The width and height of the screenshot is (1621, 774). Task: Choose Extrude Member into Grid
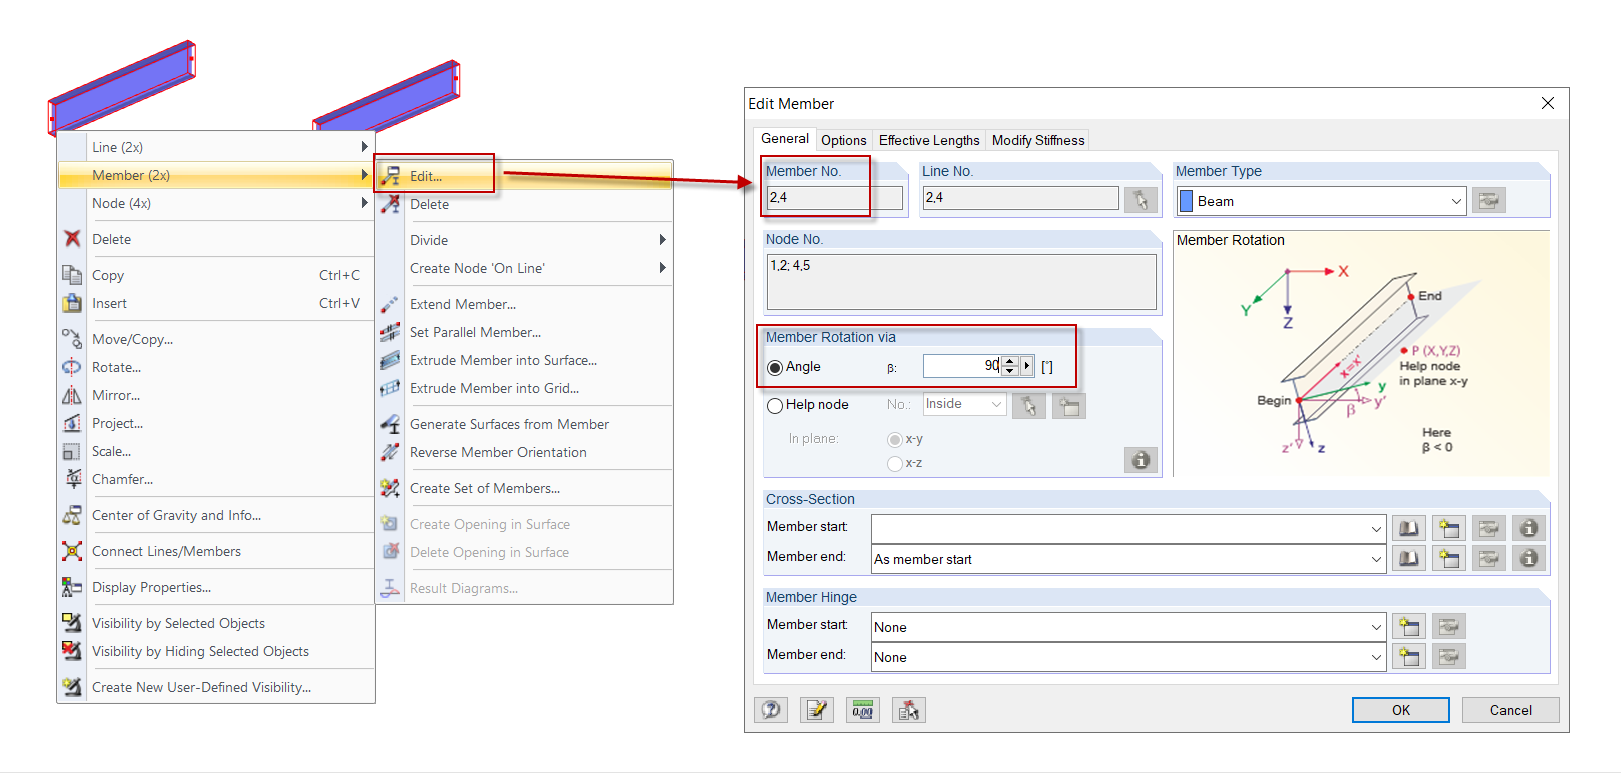pos(525,388)
